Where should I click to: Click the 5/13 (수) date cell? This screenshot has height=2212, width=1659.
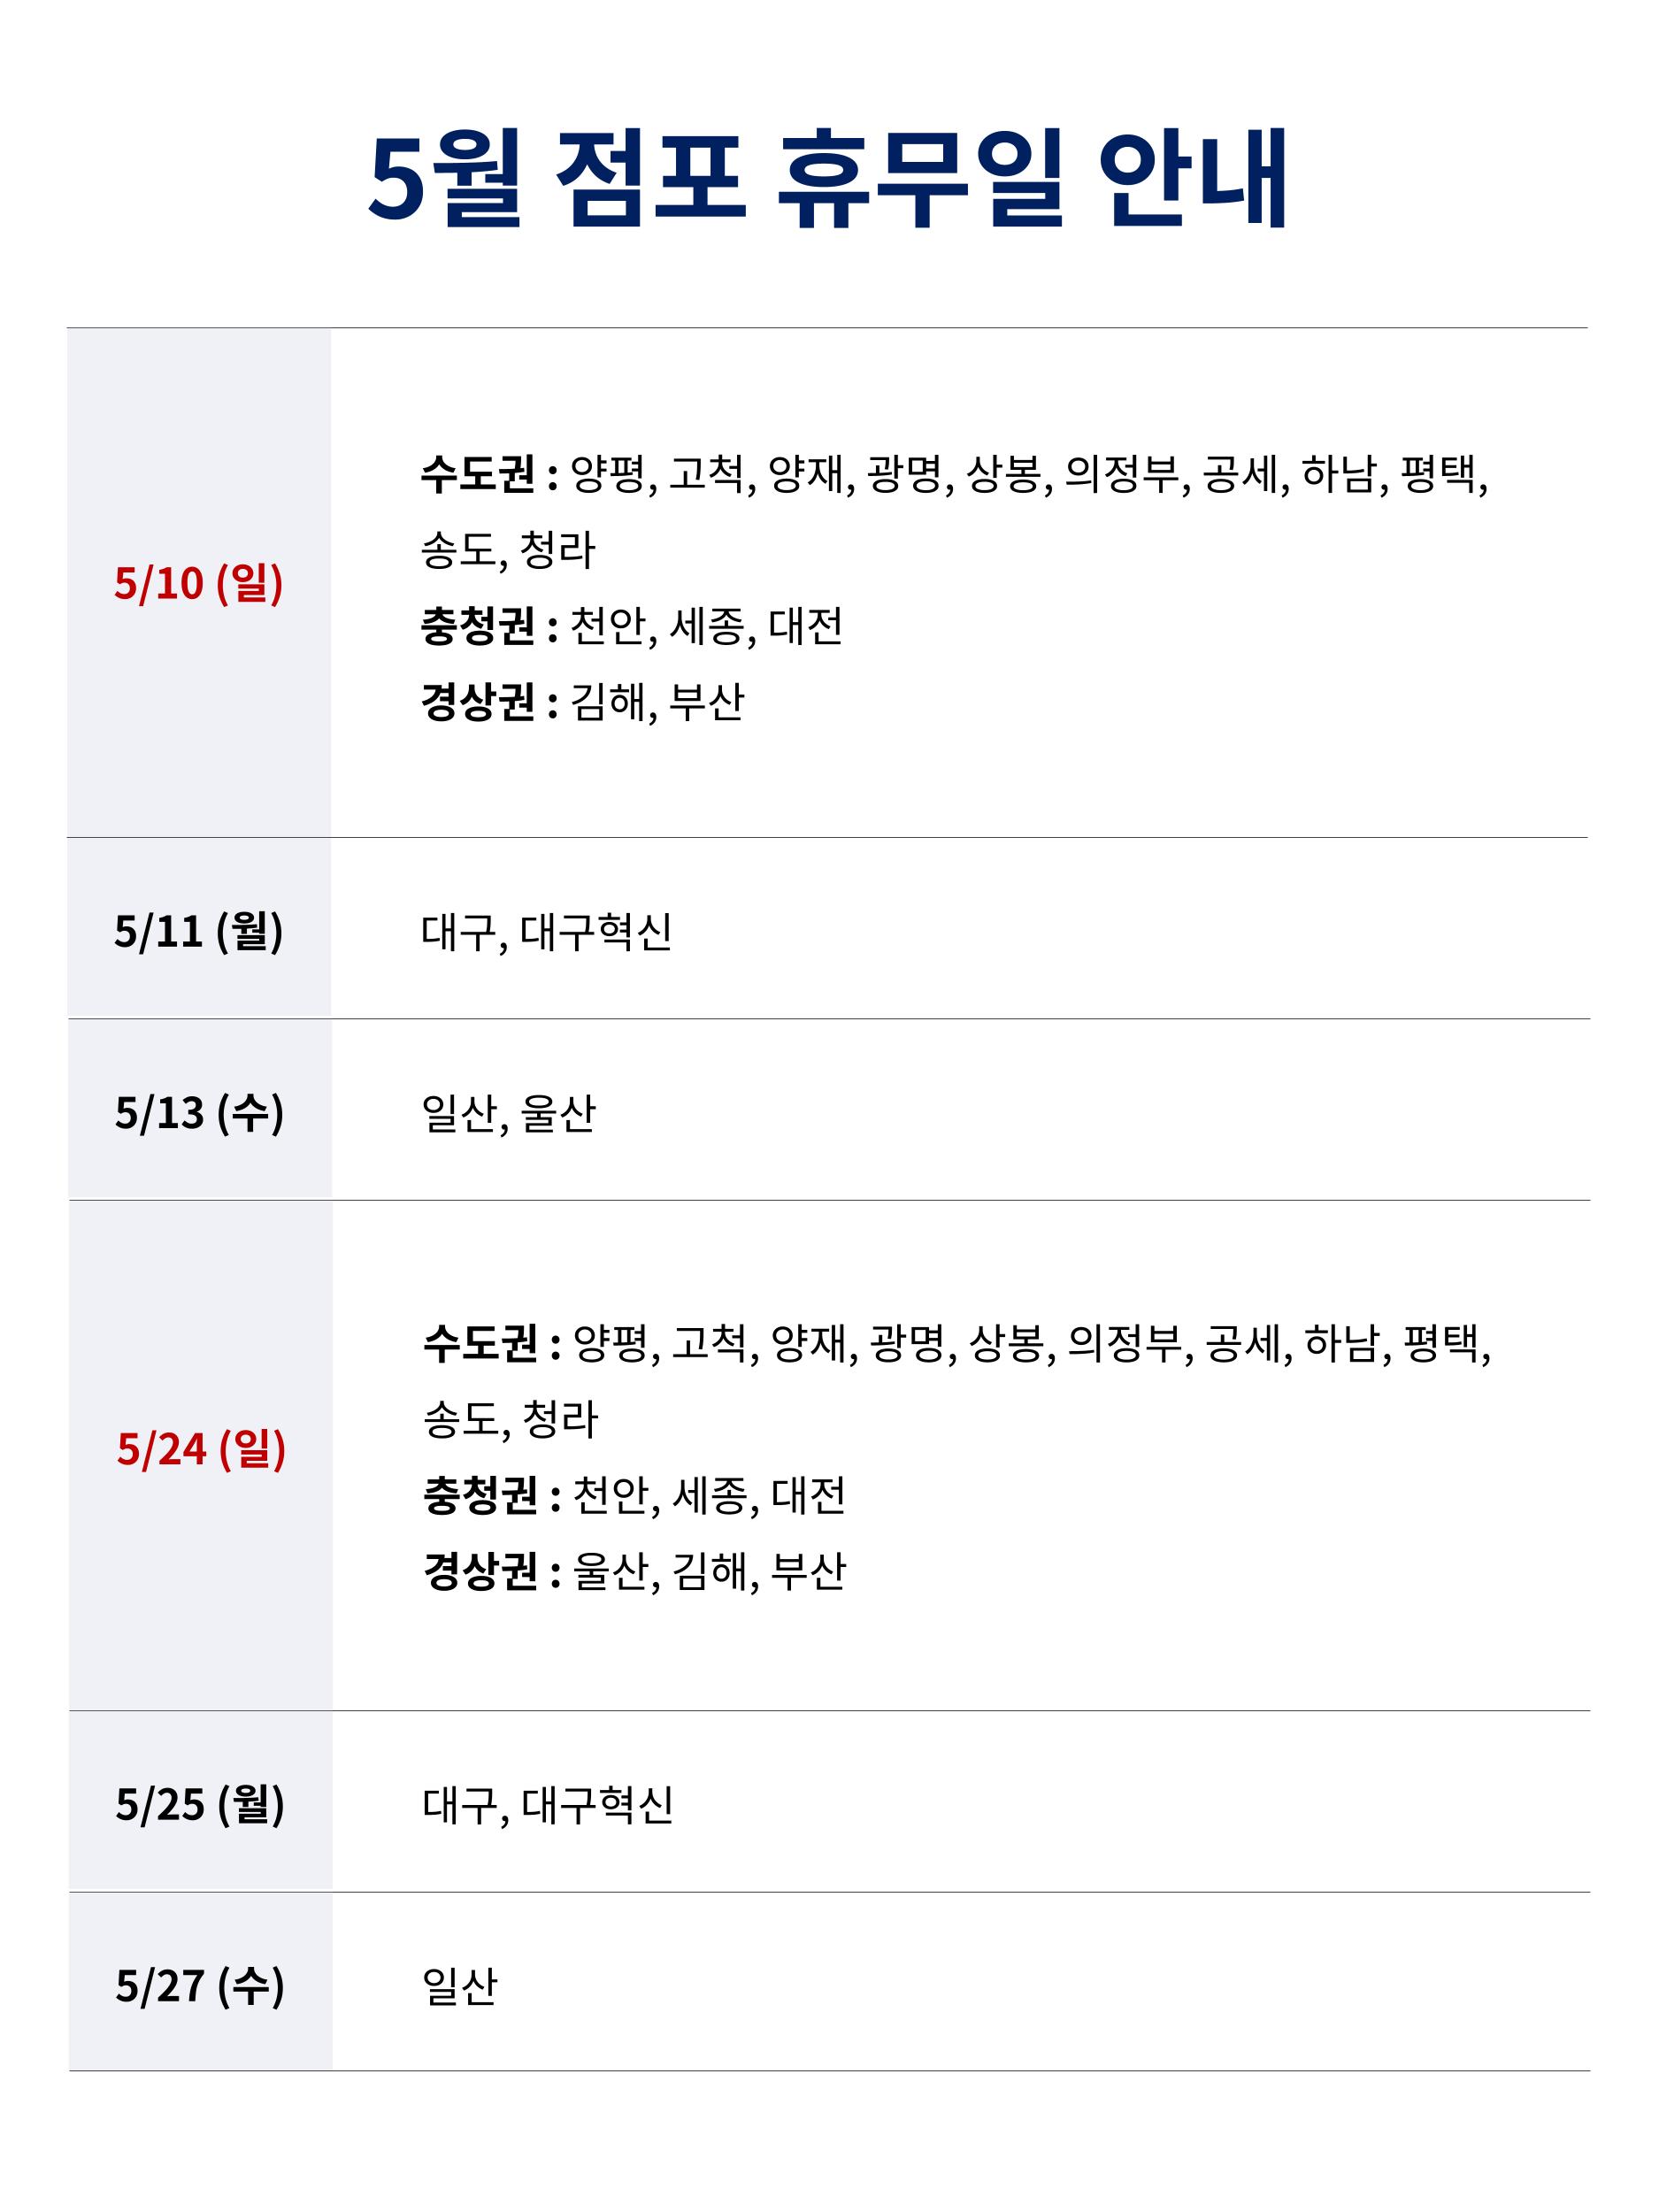point(199,1112)
